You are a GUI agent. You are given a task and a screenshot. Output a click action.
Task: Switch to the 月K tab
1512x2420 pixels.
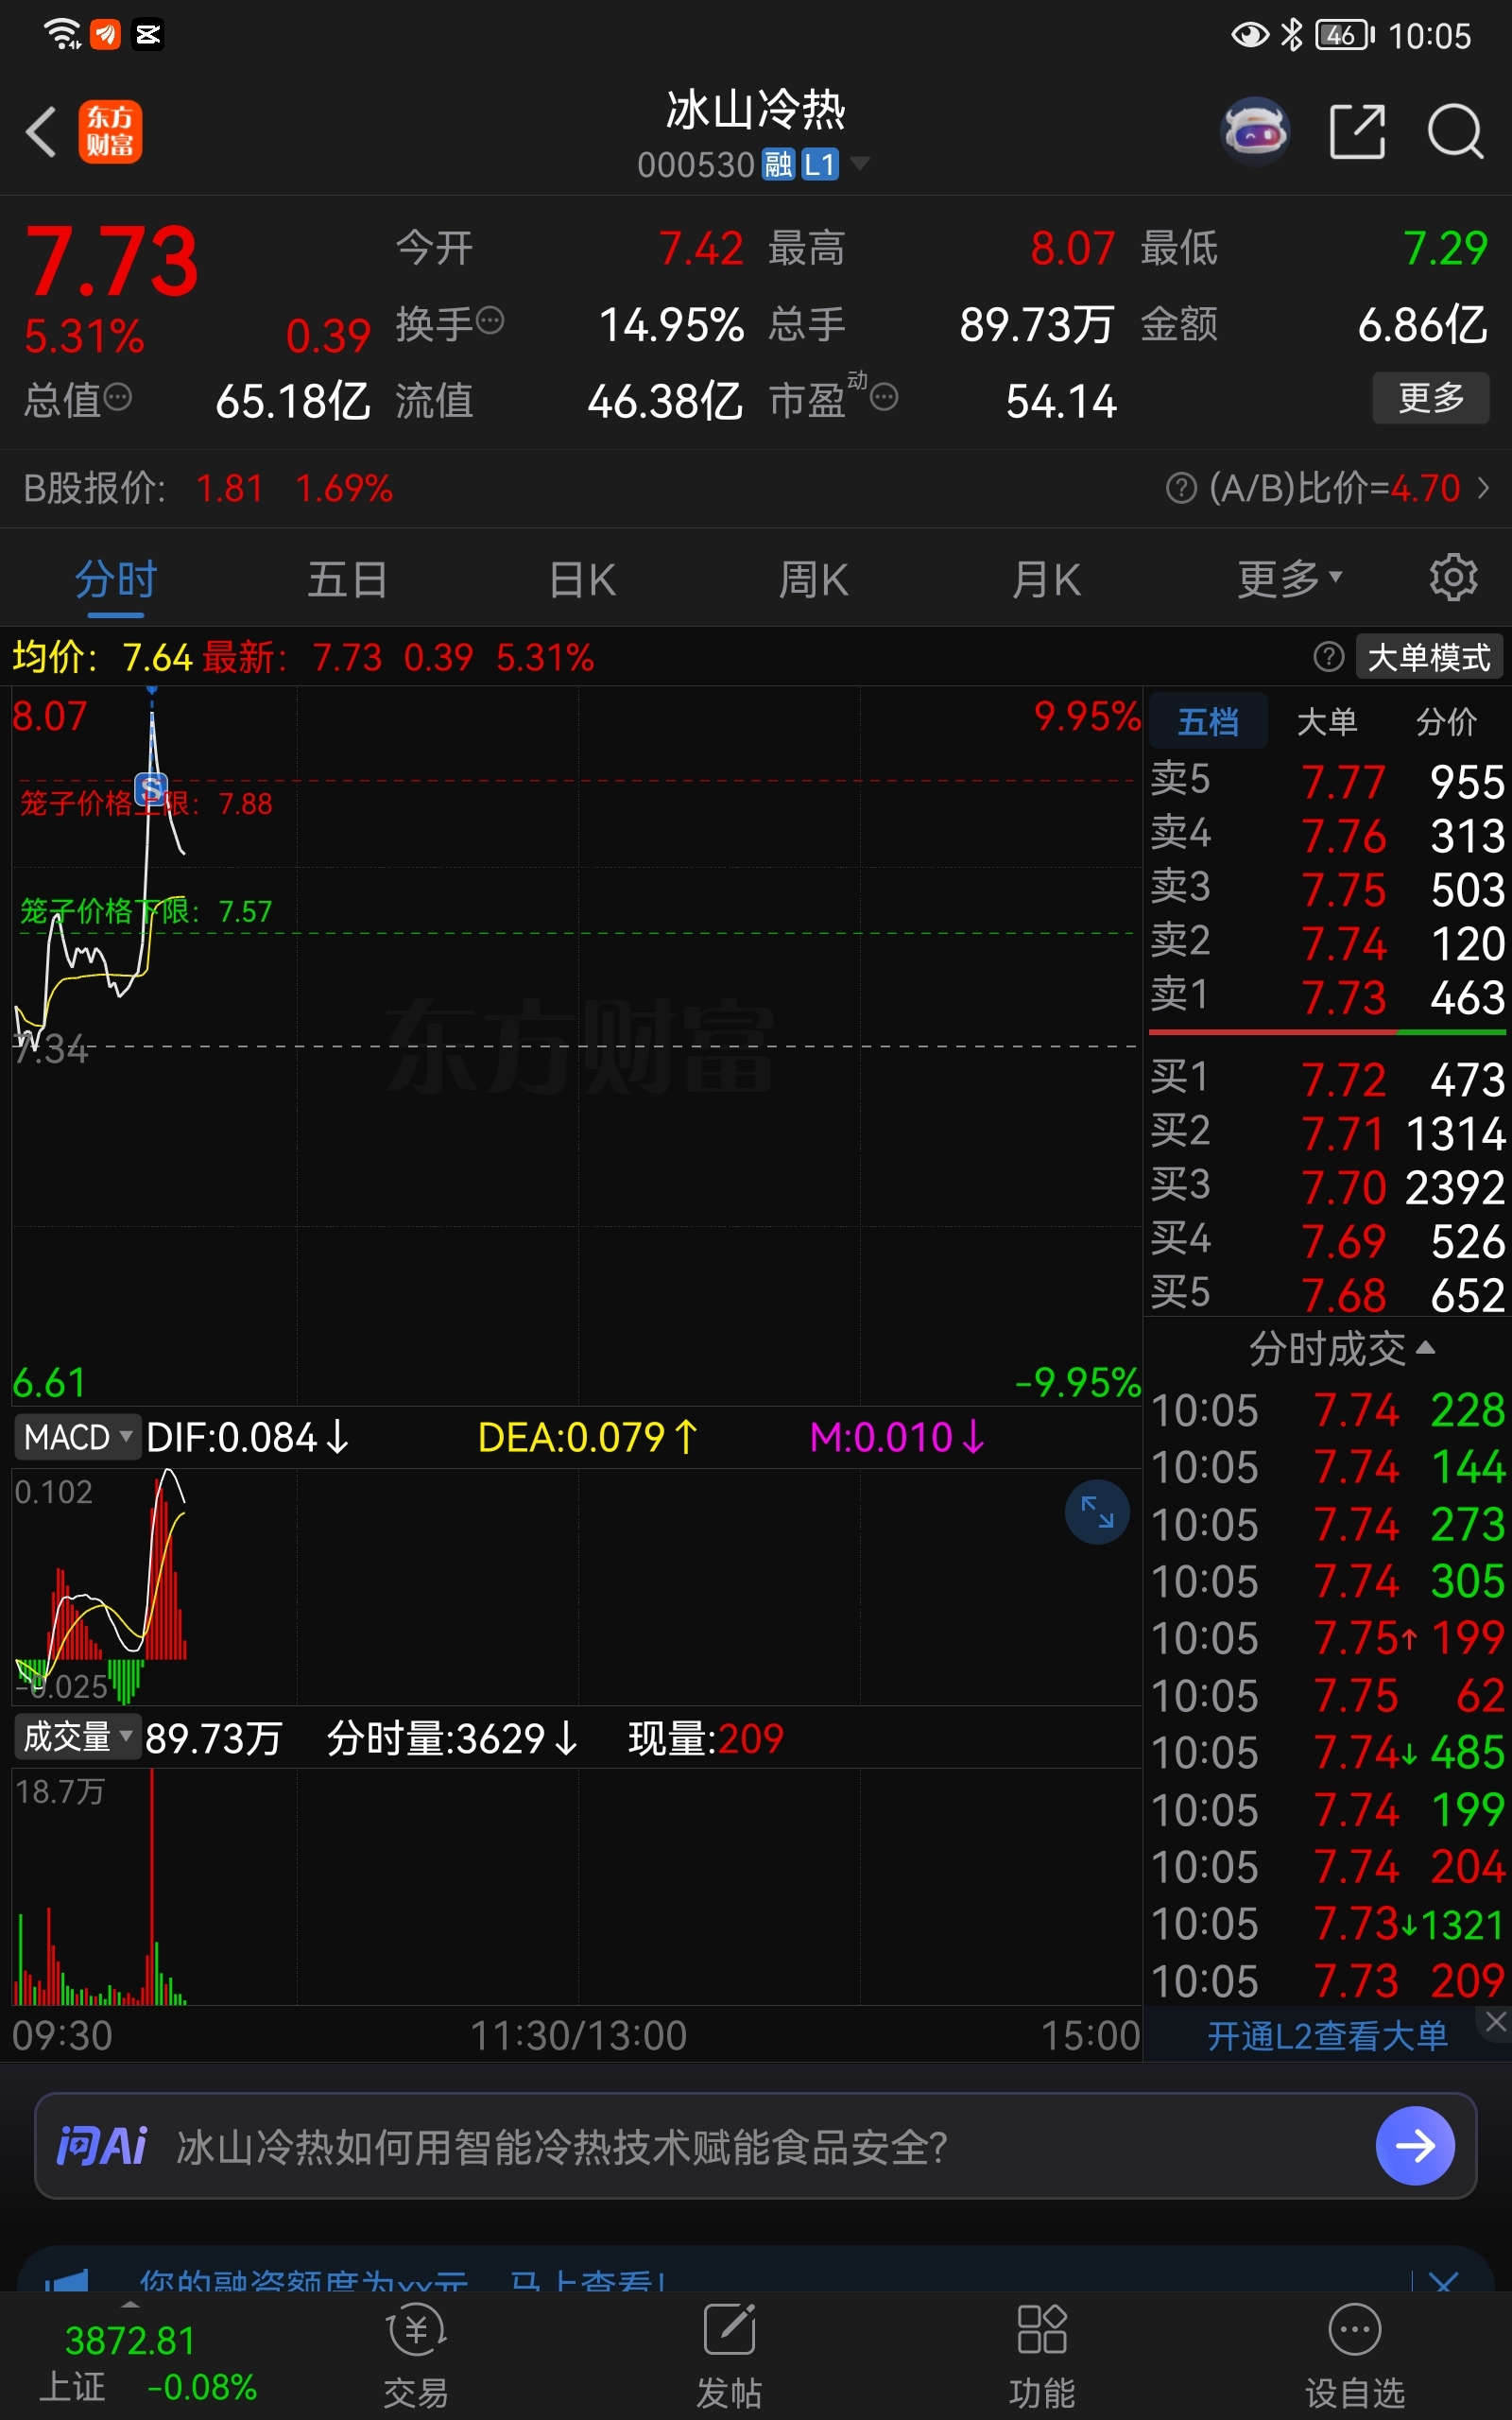tap(1046, 579)
